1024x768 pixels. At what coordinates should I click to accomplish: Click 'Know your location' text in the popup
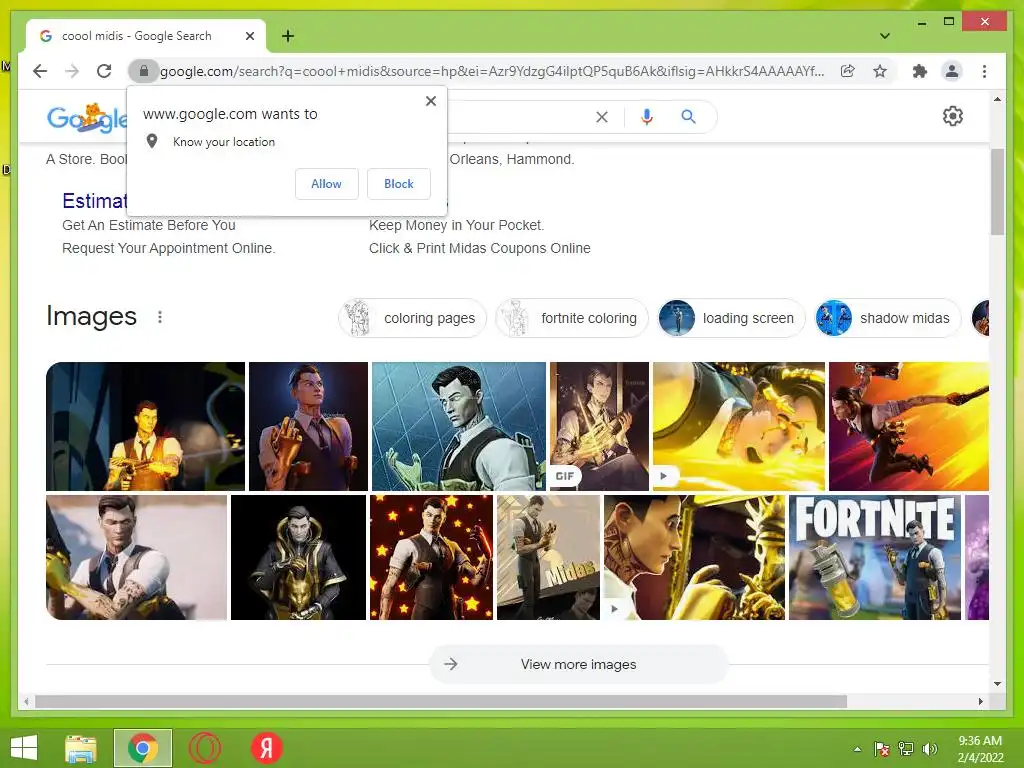tap(224, 142)
